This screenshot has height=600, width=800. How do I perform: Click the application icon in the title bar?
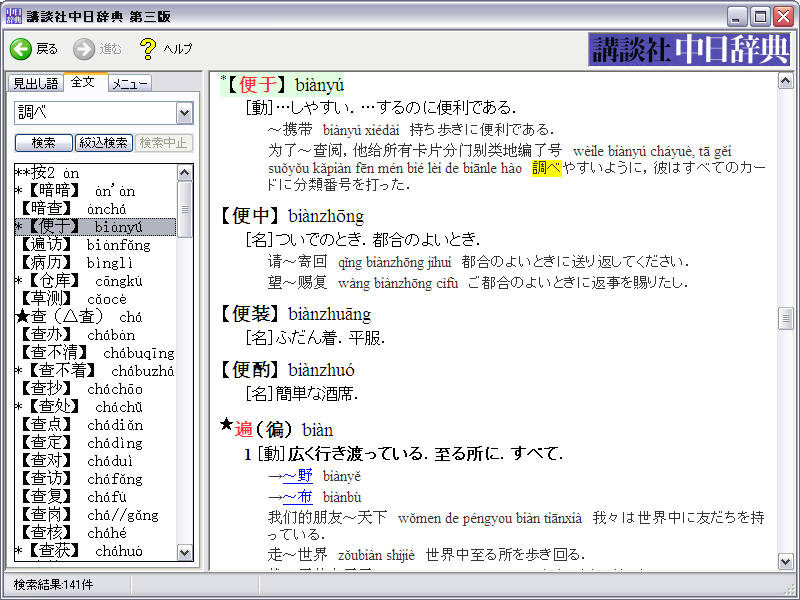click(13, 16)
